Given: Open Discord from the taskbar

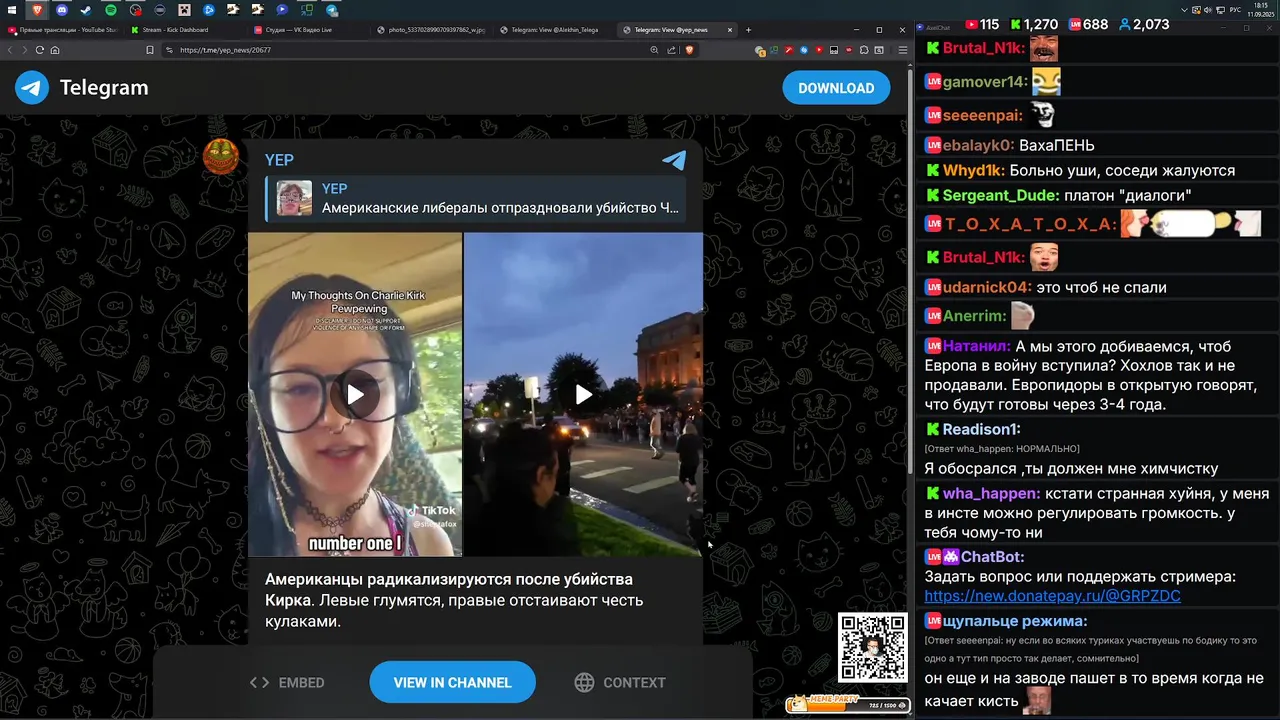Looking at the screenshot, I should [x=62, y=9].
